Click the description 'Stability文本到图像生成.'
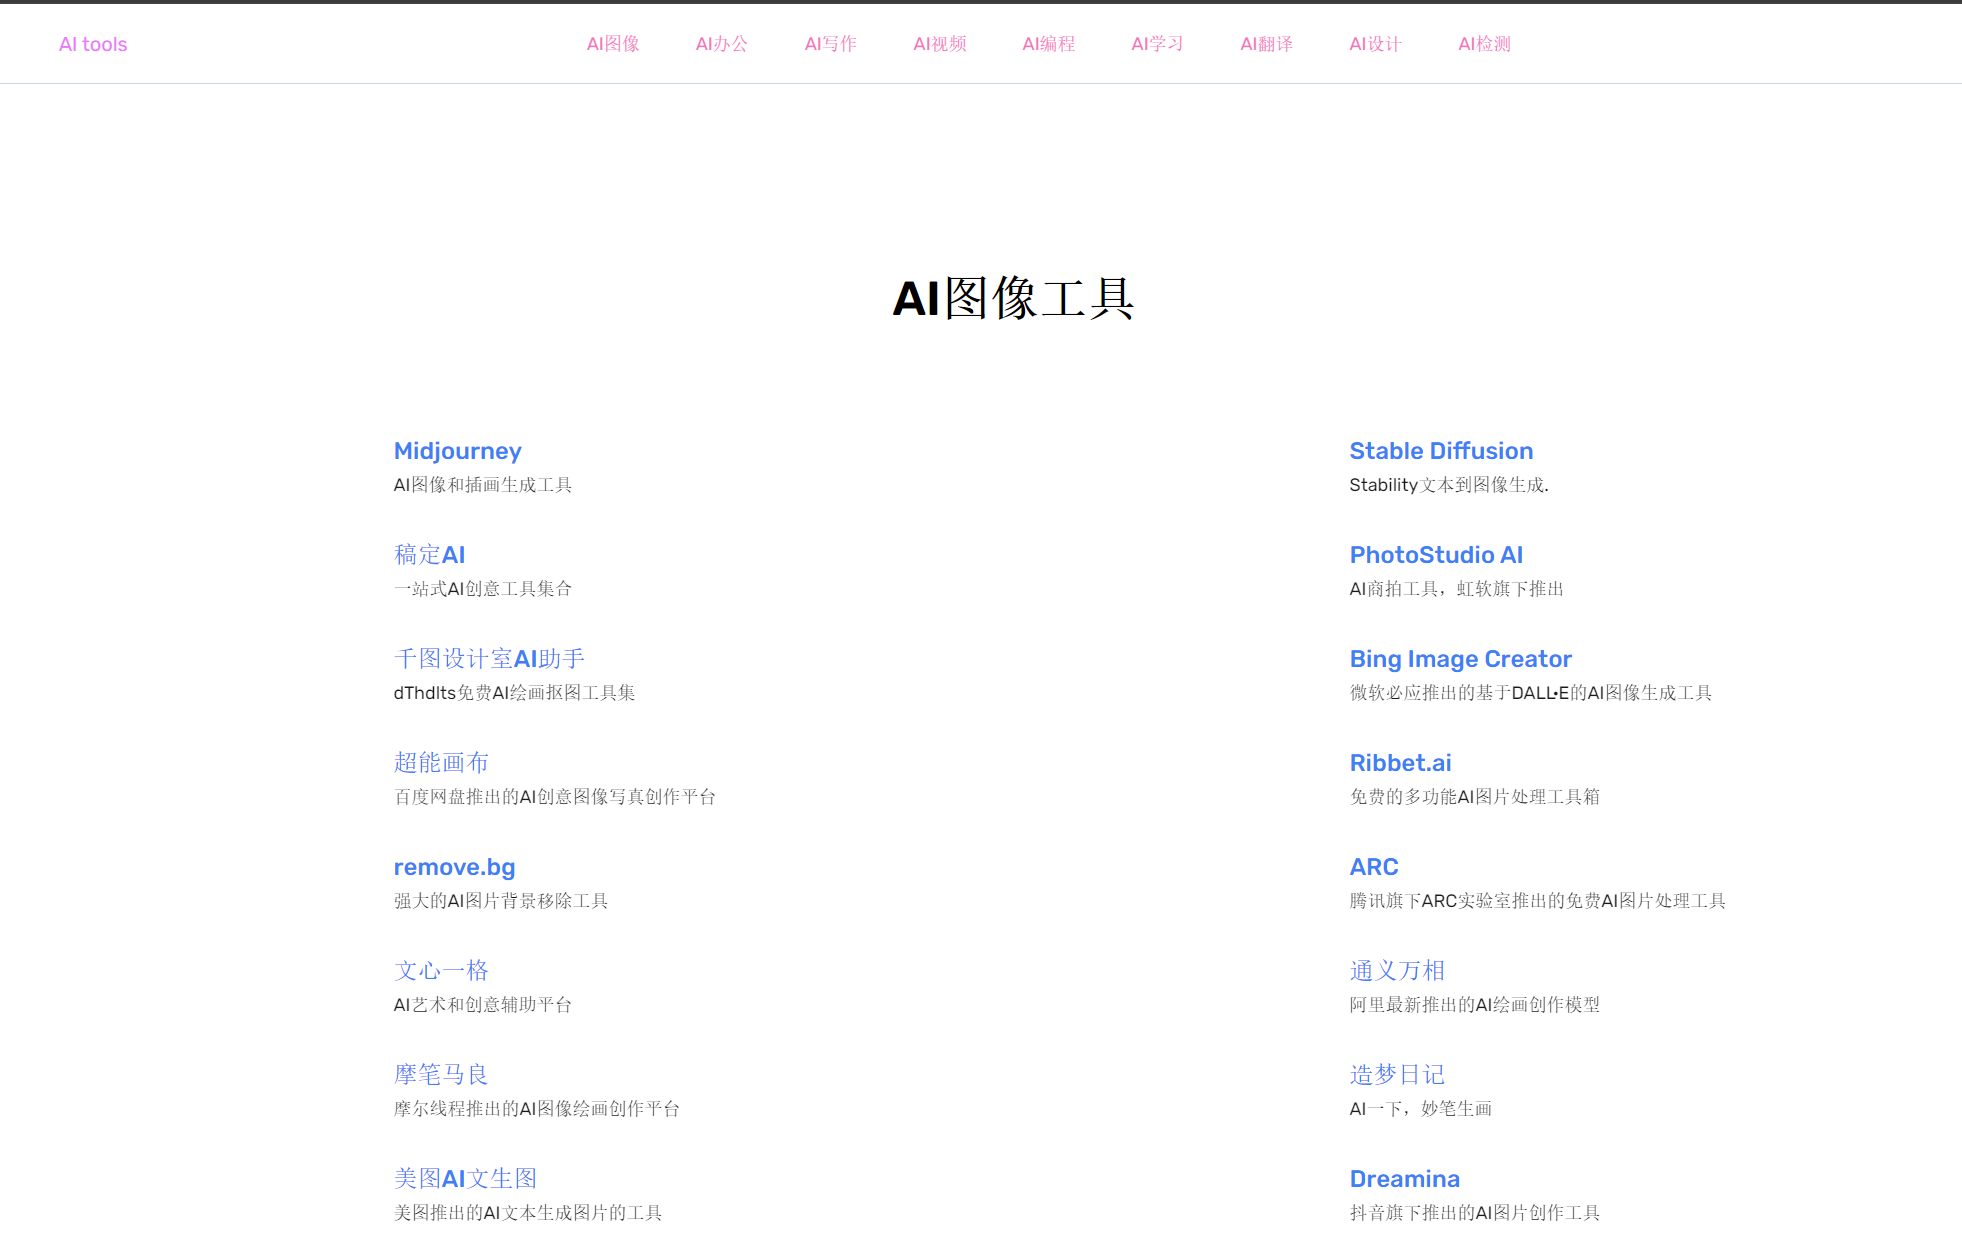1962x1259 pixels. coord(1449,485)
